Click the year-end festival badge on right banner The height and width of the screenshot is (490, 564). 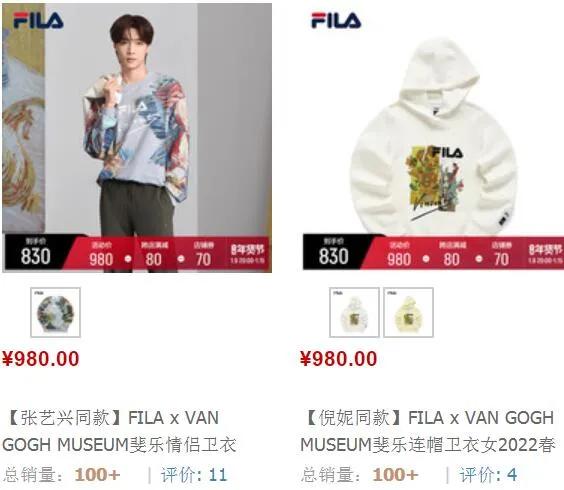click(545, 253)
